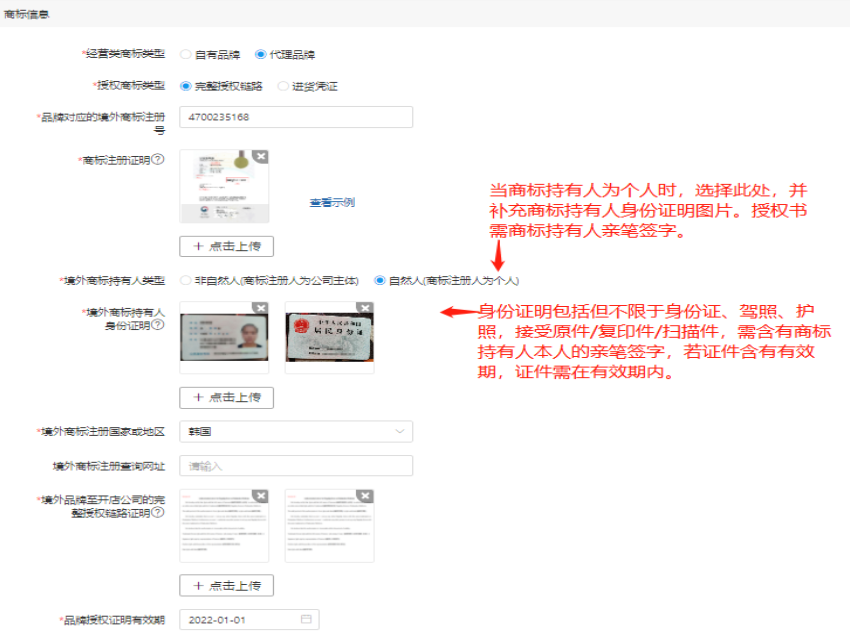The image size is (850, 636).
Task: Delete the second holder identity card image
Action: [365, 308]
